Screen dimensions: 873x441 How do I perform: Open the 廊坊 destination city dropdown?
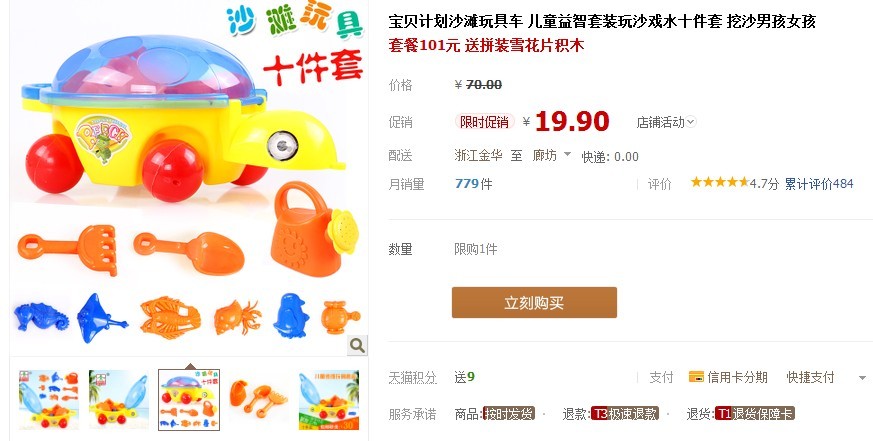(551, 155)
